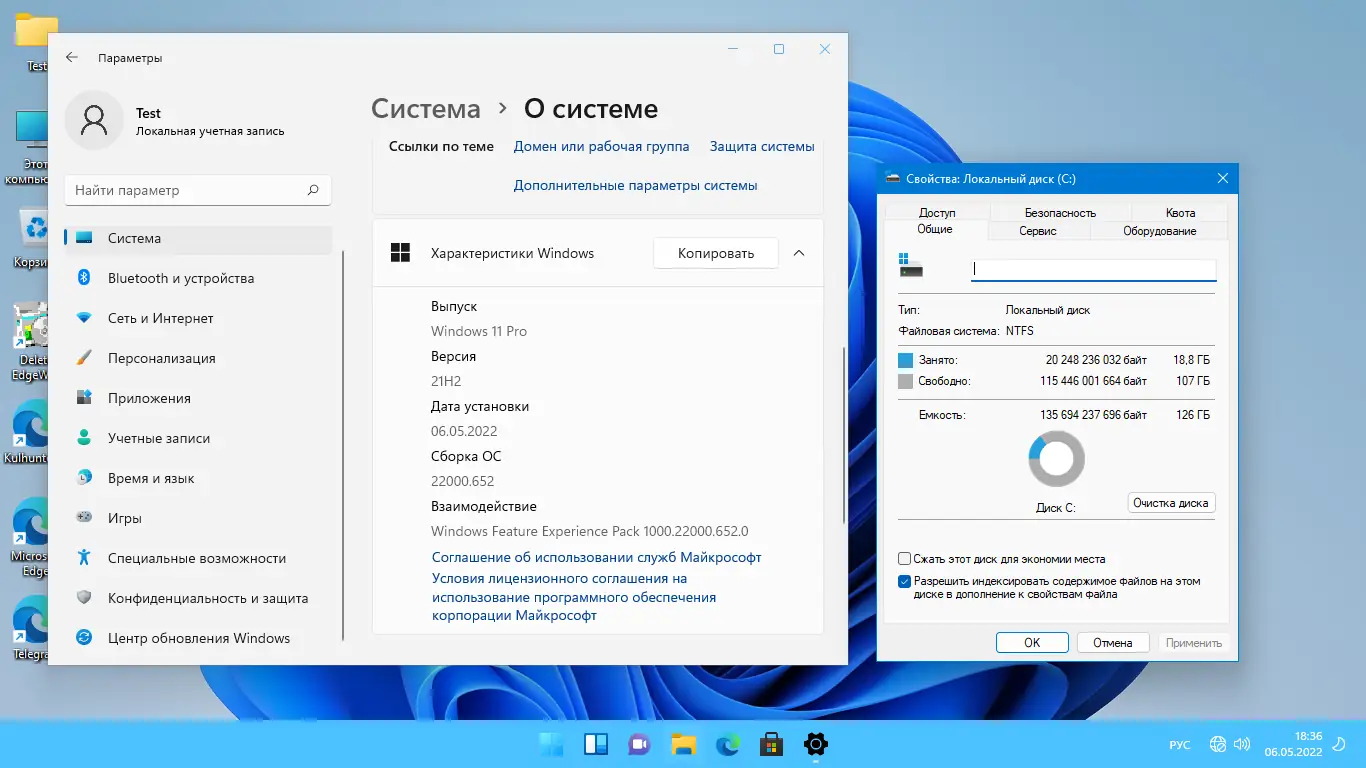Click inside the Найти параметр search field
Screen dimensions: 1366x768
[198, 190]
